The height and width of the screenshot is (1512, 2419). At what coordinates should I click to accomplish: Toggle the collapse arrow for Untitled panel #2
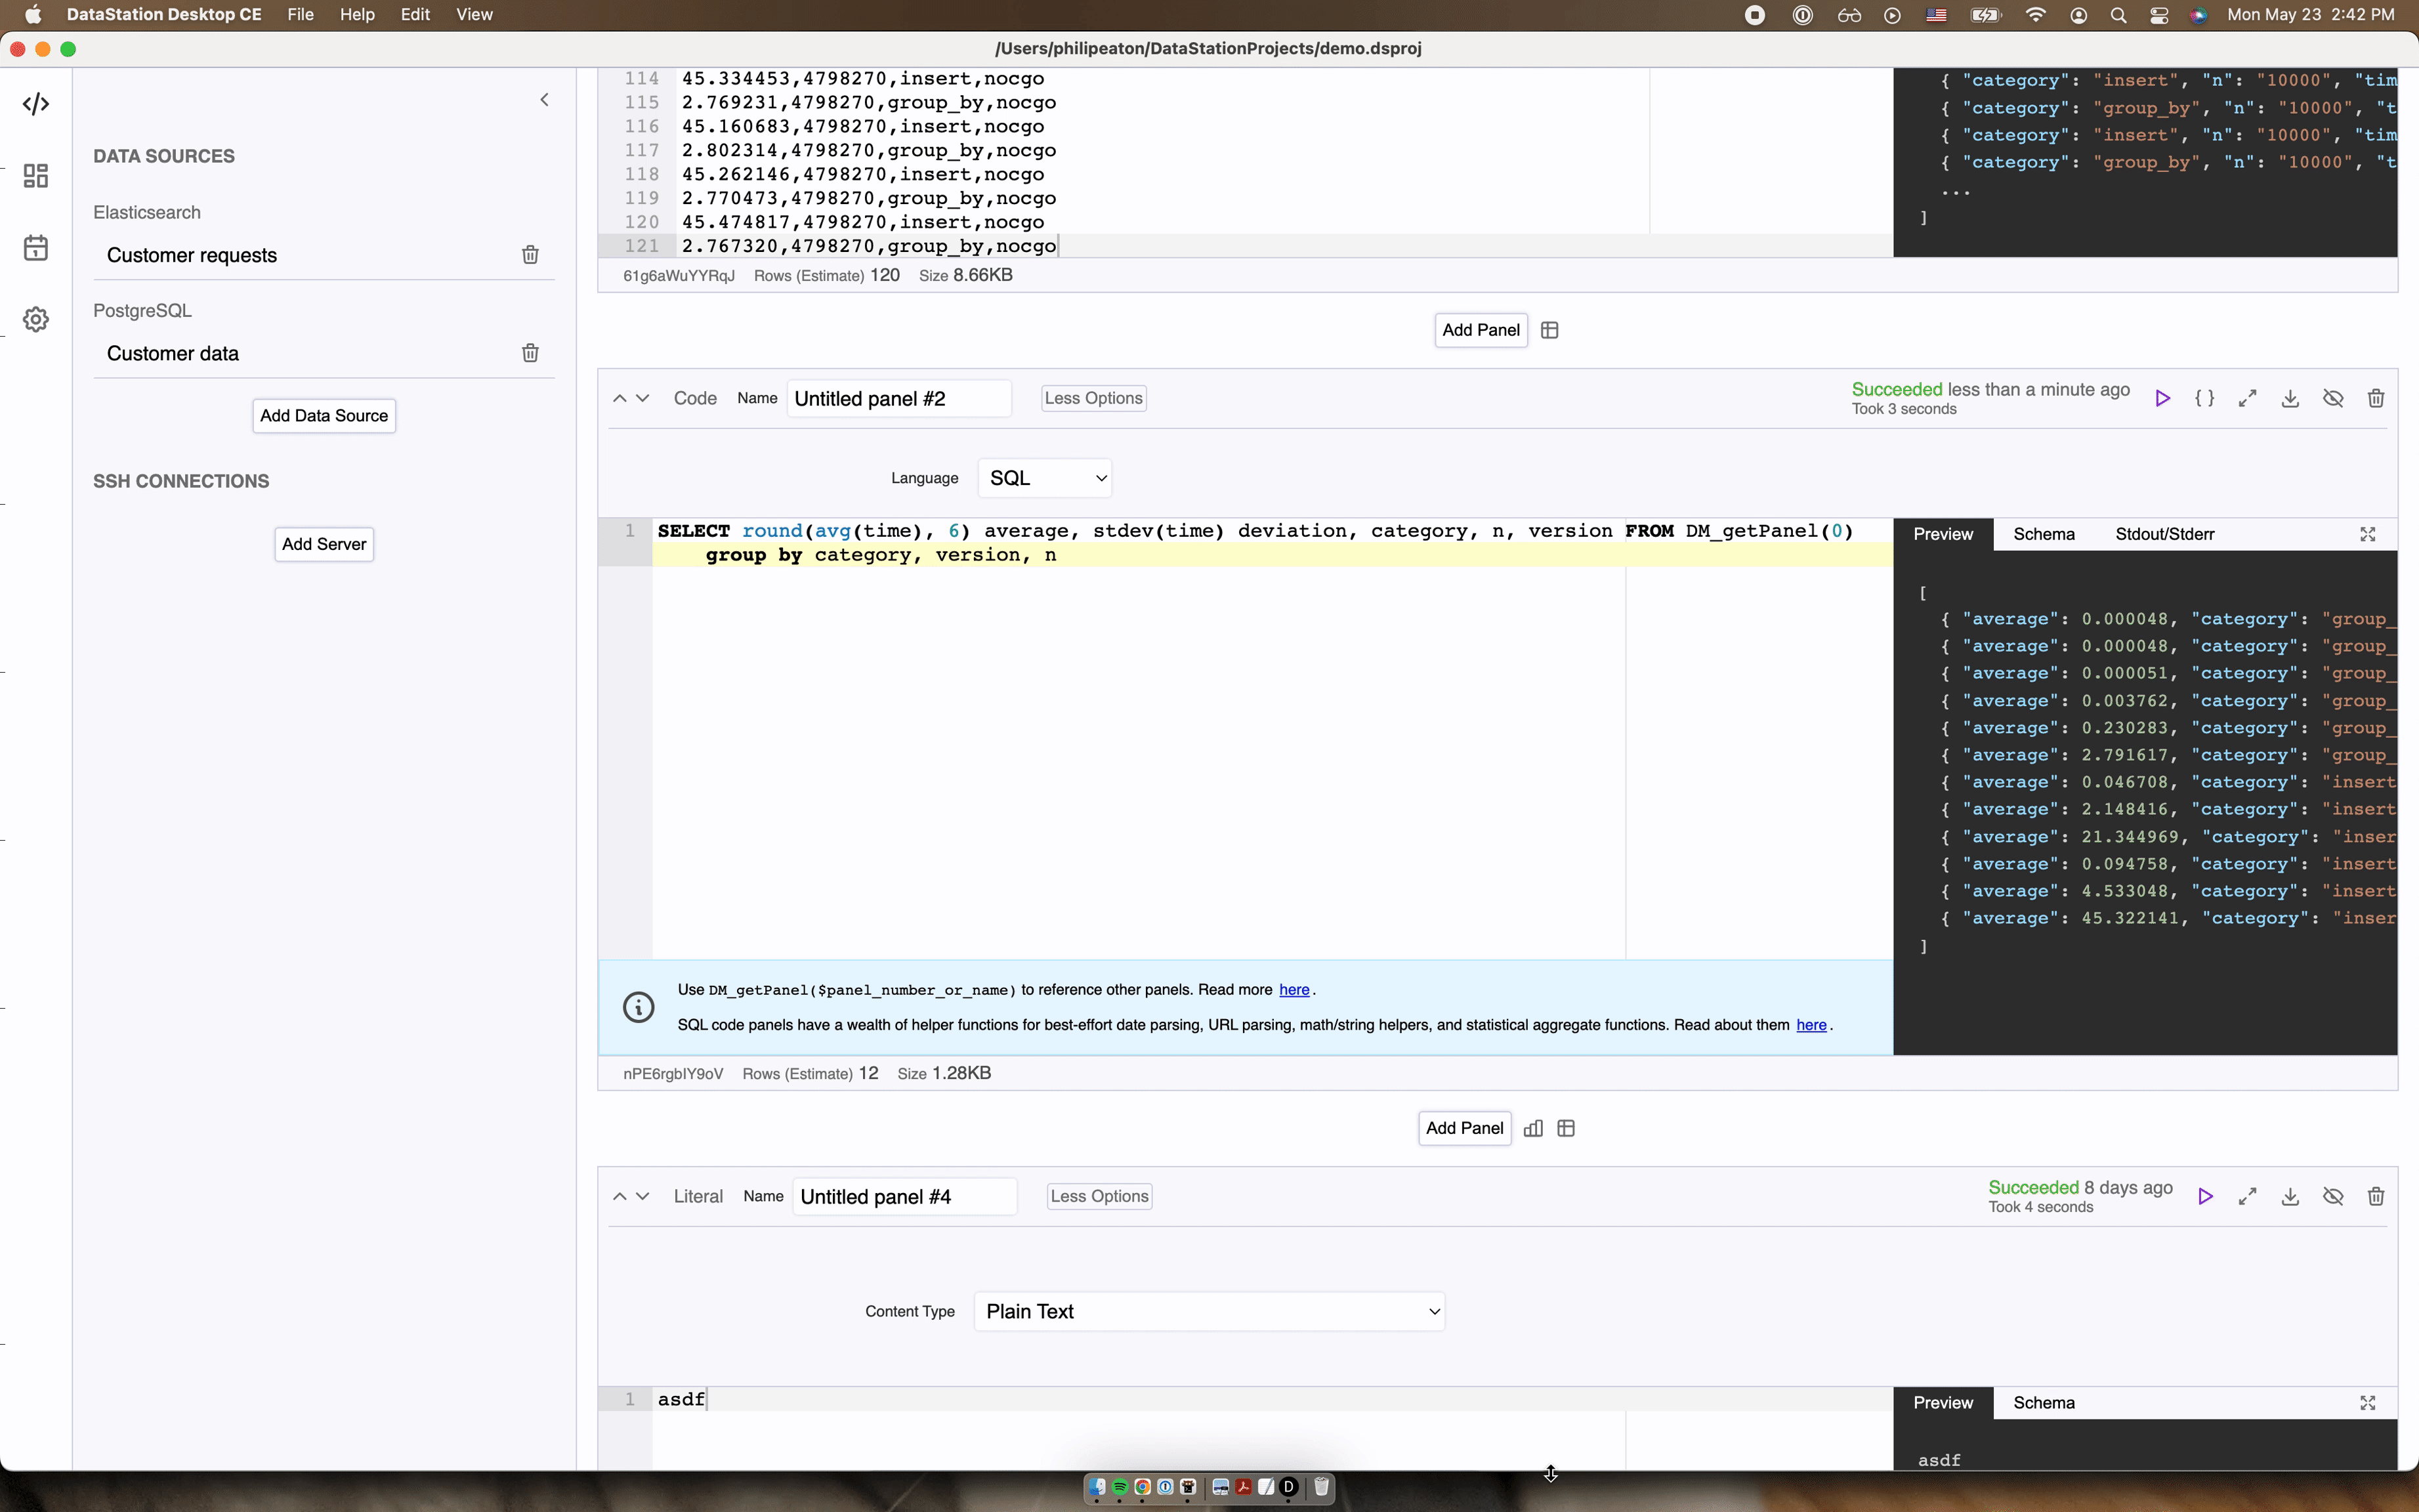click(620, 397)
